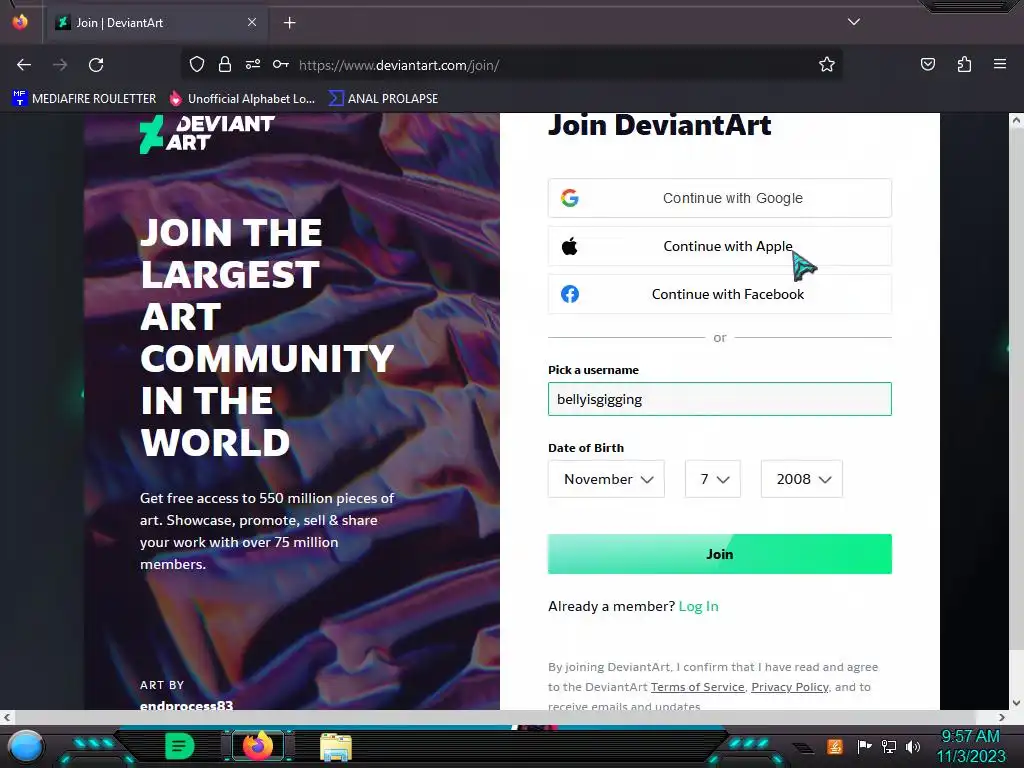Viewport: 1024px width, 768px height.
Task: Open the day dropdown showing 7
Action: tap(712, 479)
